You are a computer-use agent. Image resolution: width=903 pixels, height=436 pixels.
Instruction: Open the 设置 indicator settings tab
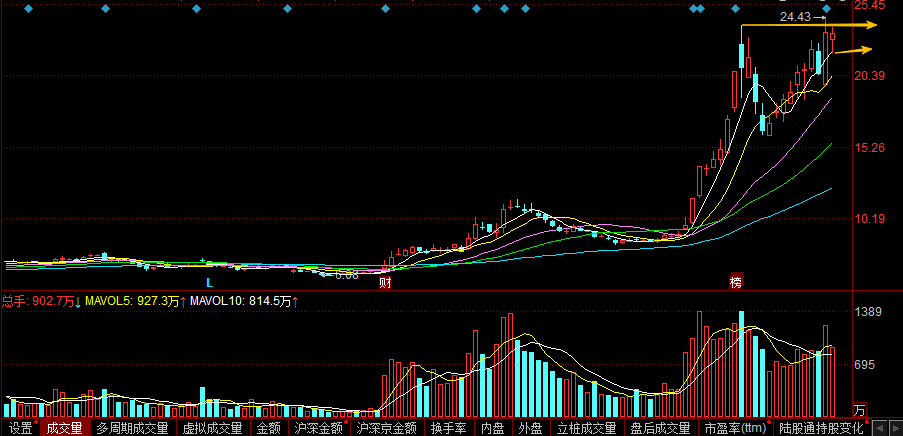coord(20,428)
